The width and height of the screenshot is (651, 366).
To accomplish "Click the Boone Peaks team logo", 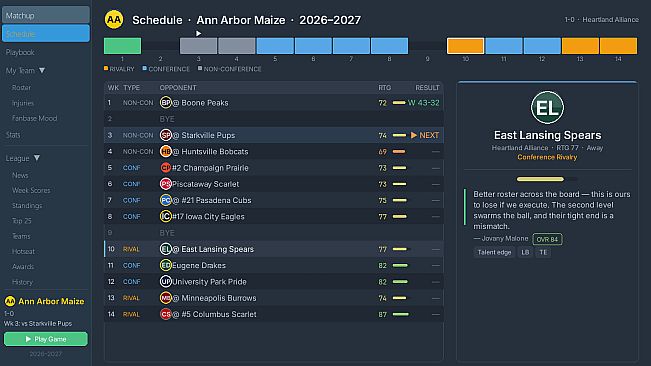I will tap(166, 102).
